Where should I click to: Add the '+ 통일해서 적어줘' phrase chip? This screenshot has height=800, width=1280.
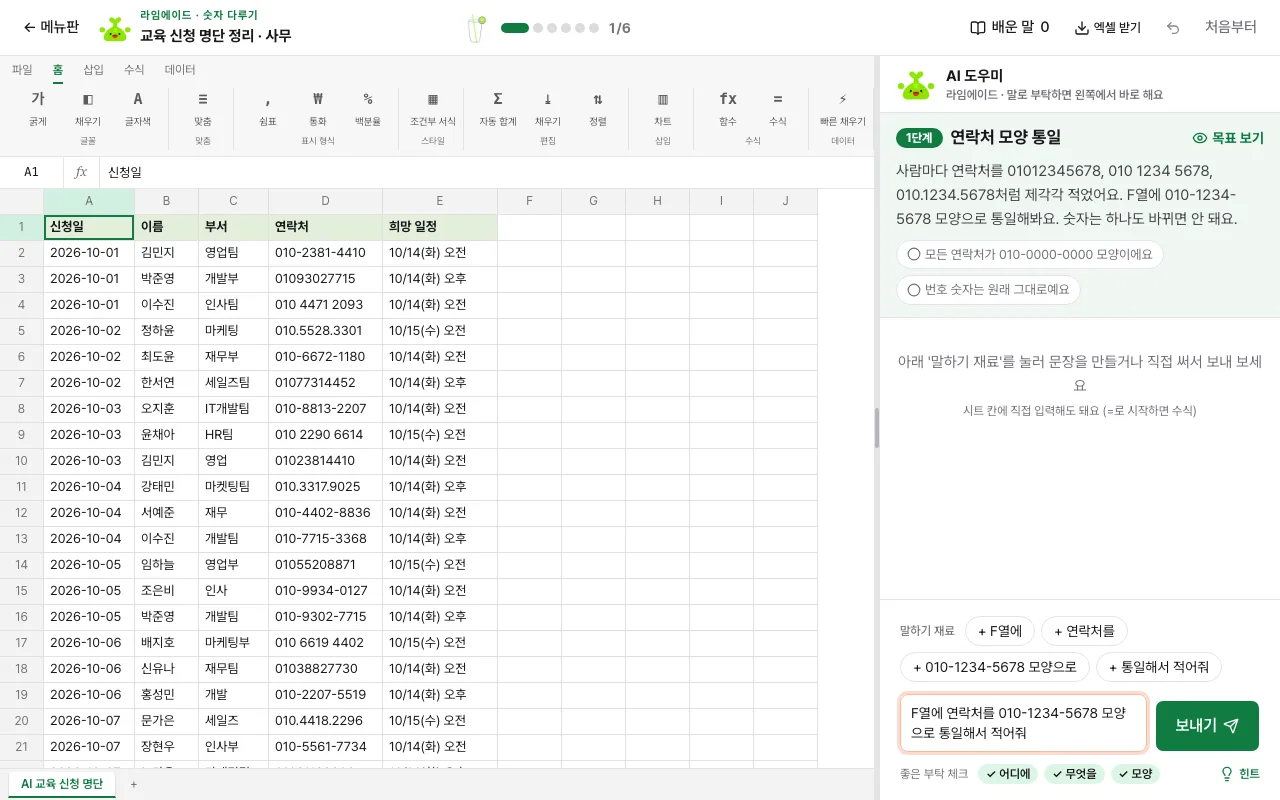(x=1159, y=667)
